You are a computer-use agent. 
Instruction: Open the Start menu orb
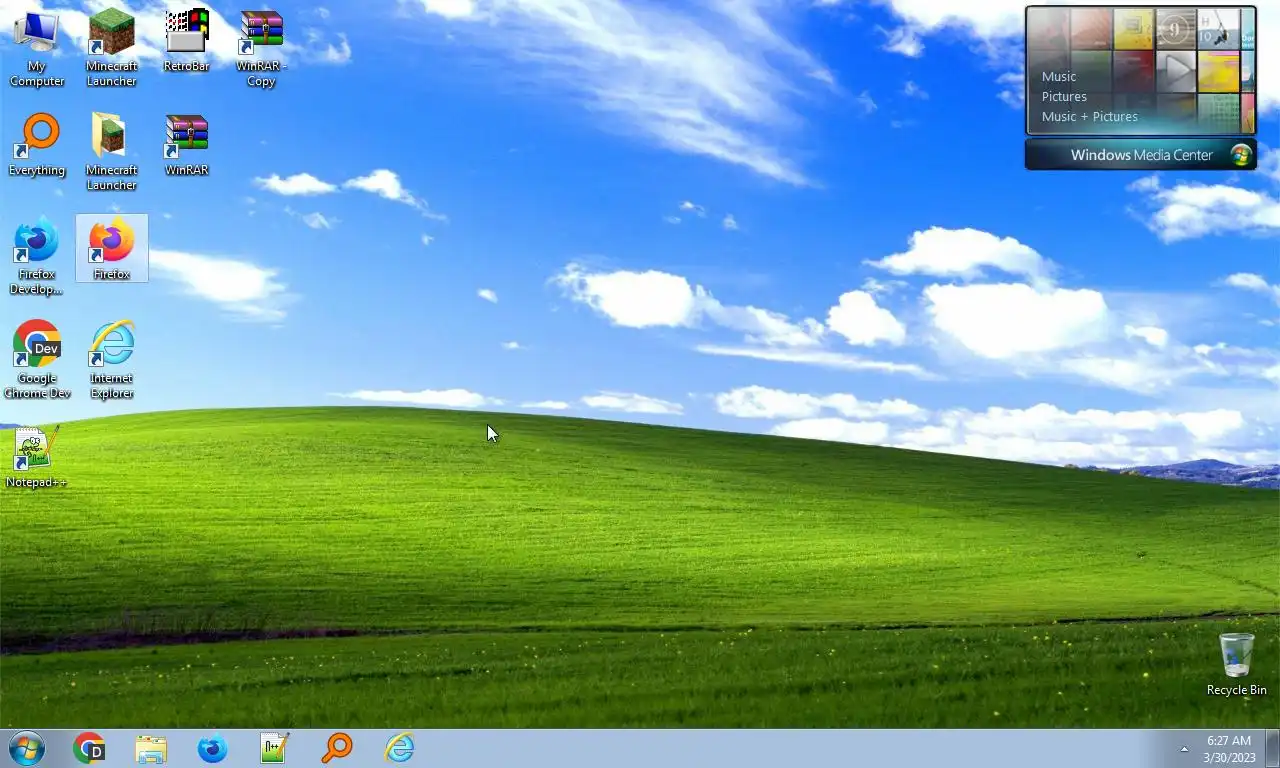pos(26,748)
